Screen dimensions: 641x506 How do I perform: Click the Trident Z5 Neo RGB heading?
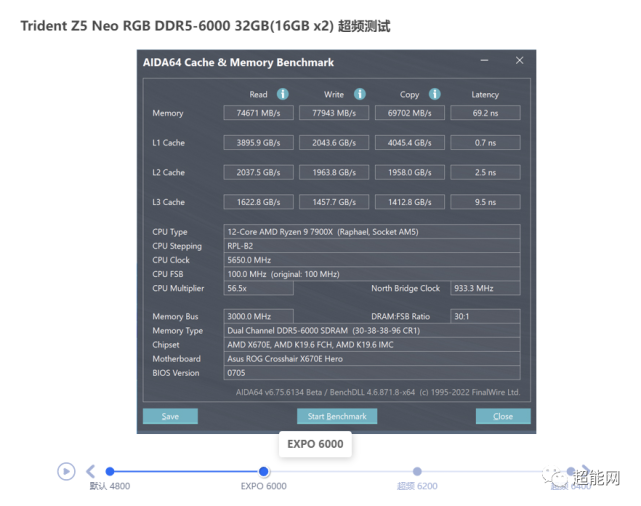pos(205,26)
